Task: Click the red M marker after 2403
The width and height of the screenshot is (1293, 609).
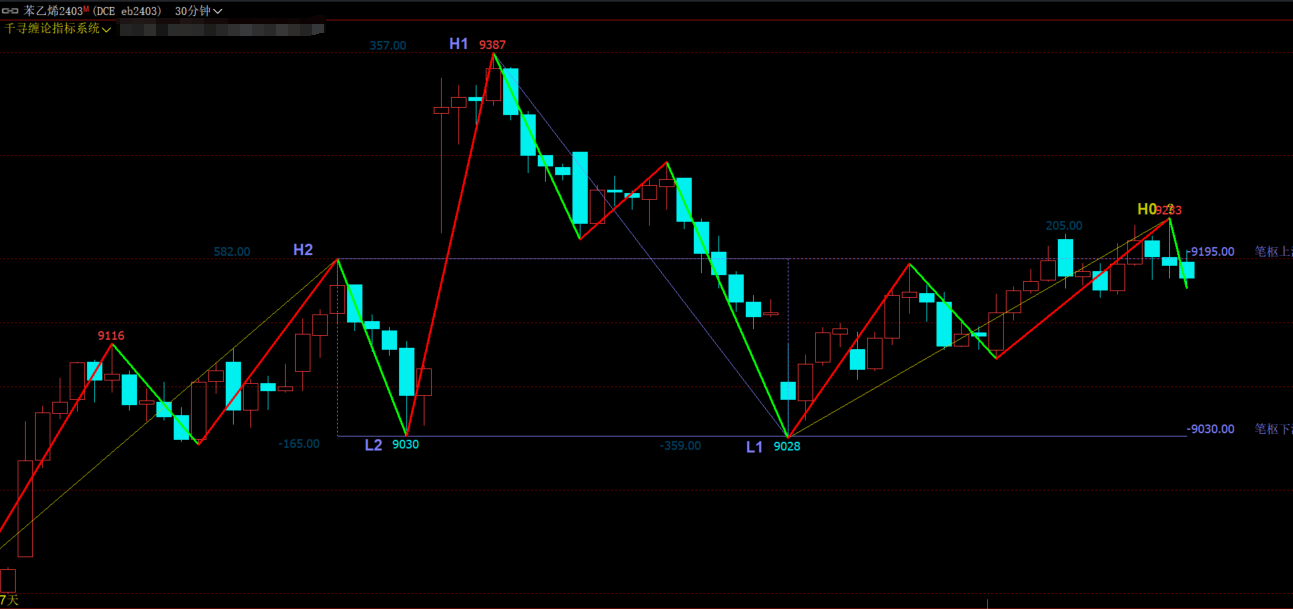Action: click(x=87, y=9)
